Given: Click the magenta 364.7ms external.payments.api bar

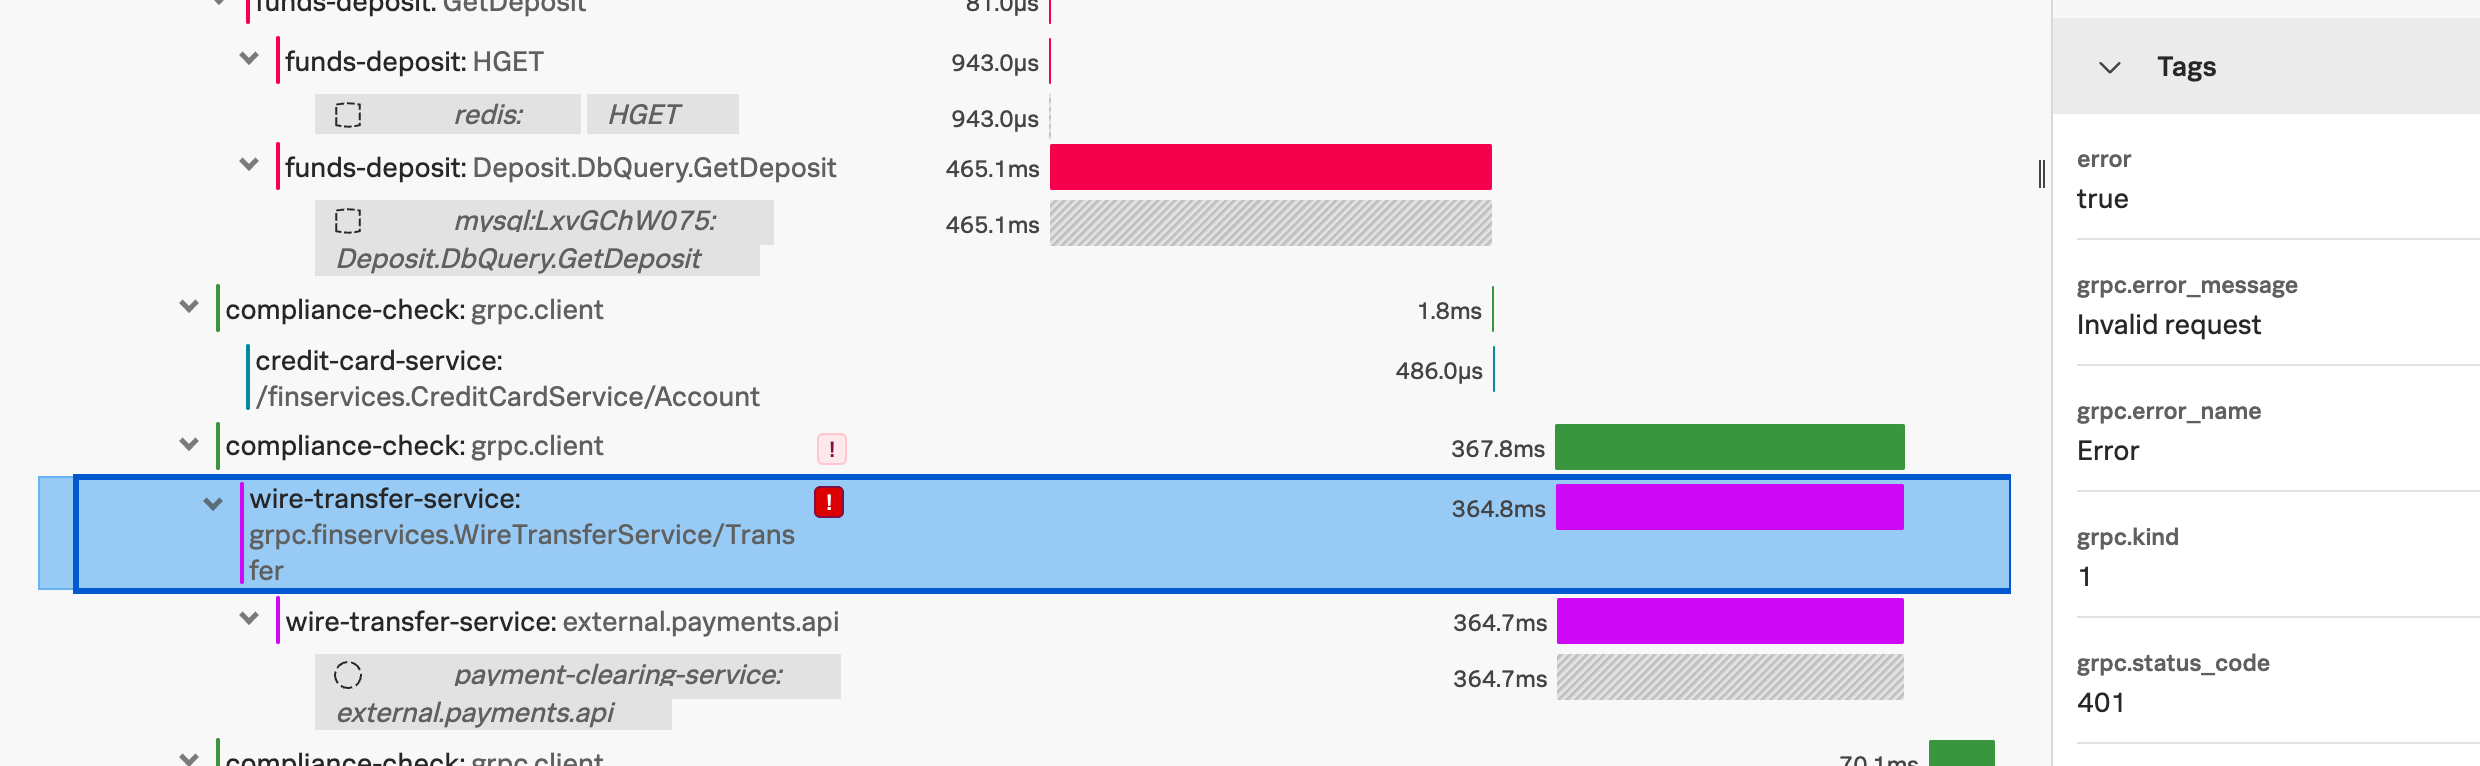Looking at the screenshot, I should [1729, 621].
